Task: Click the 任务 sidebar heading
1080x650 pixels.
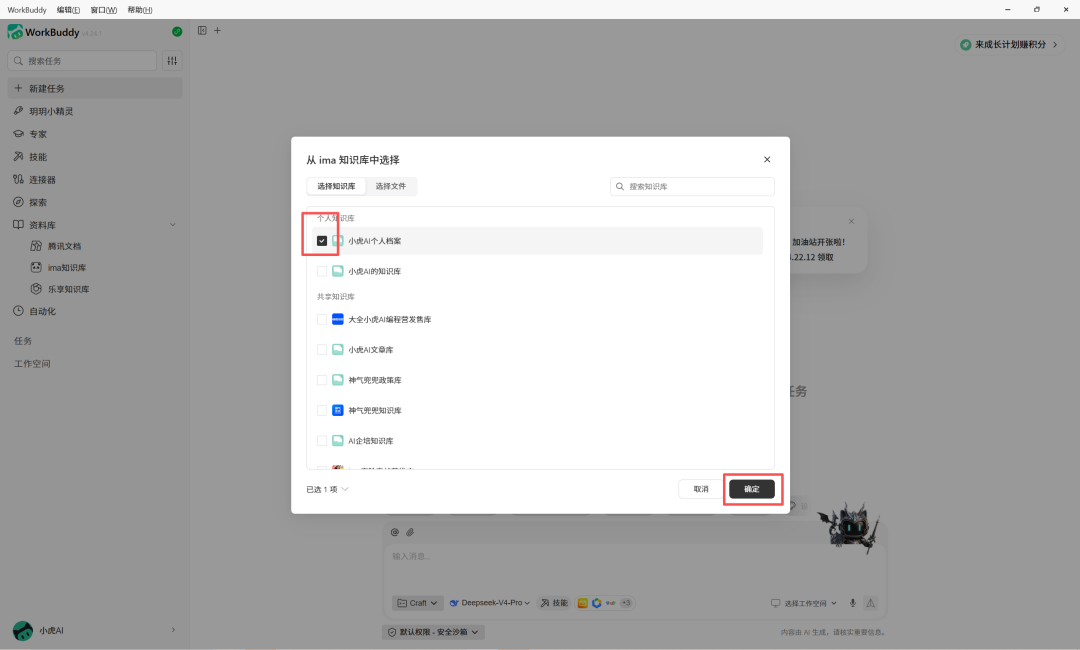Action: pyautogui.click(x=23, y=341)
